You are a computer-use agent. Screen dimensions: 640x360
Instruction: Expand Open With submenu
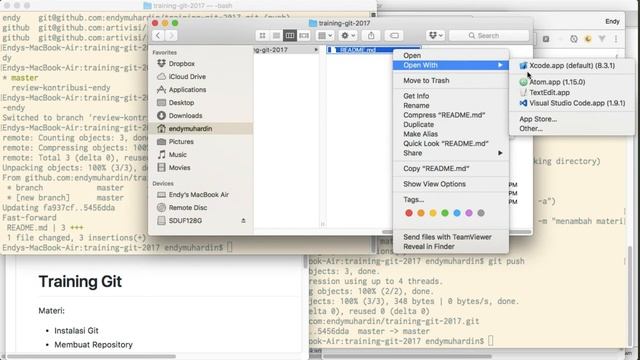click(451, 65)
